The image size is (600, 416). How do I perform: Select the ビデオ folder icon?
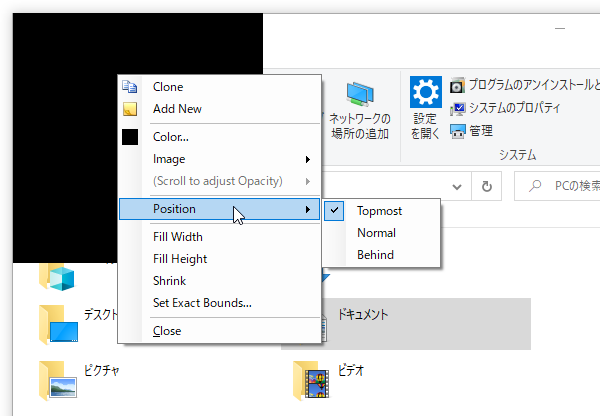coord(311,381)
